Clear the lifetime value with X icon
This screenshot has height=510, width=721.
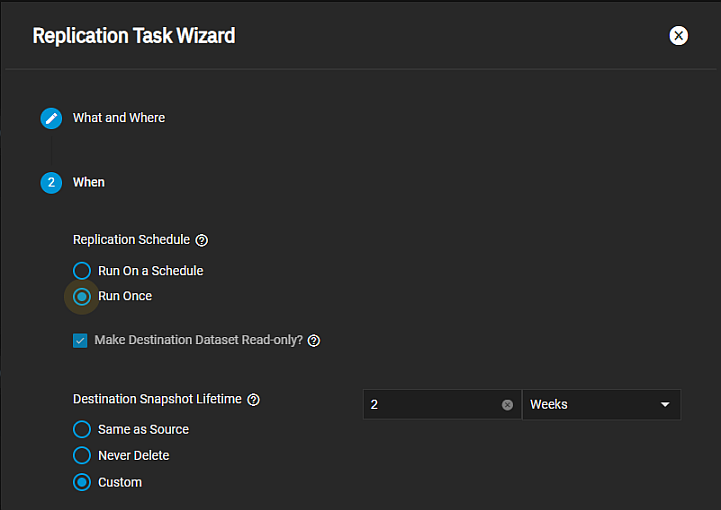click(507, 405)
